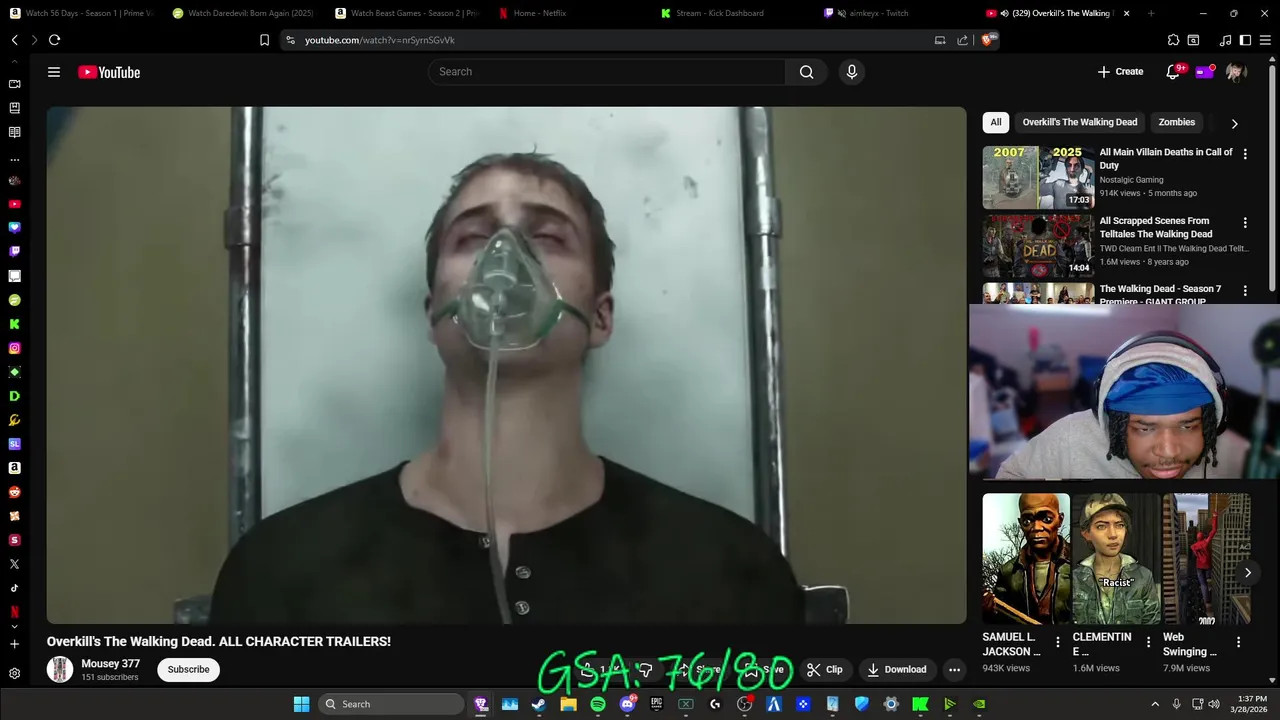This screenshot has width=1280, height=720.
Task: Open options for Web Swinging short
Action: tap(1238, 642)
